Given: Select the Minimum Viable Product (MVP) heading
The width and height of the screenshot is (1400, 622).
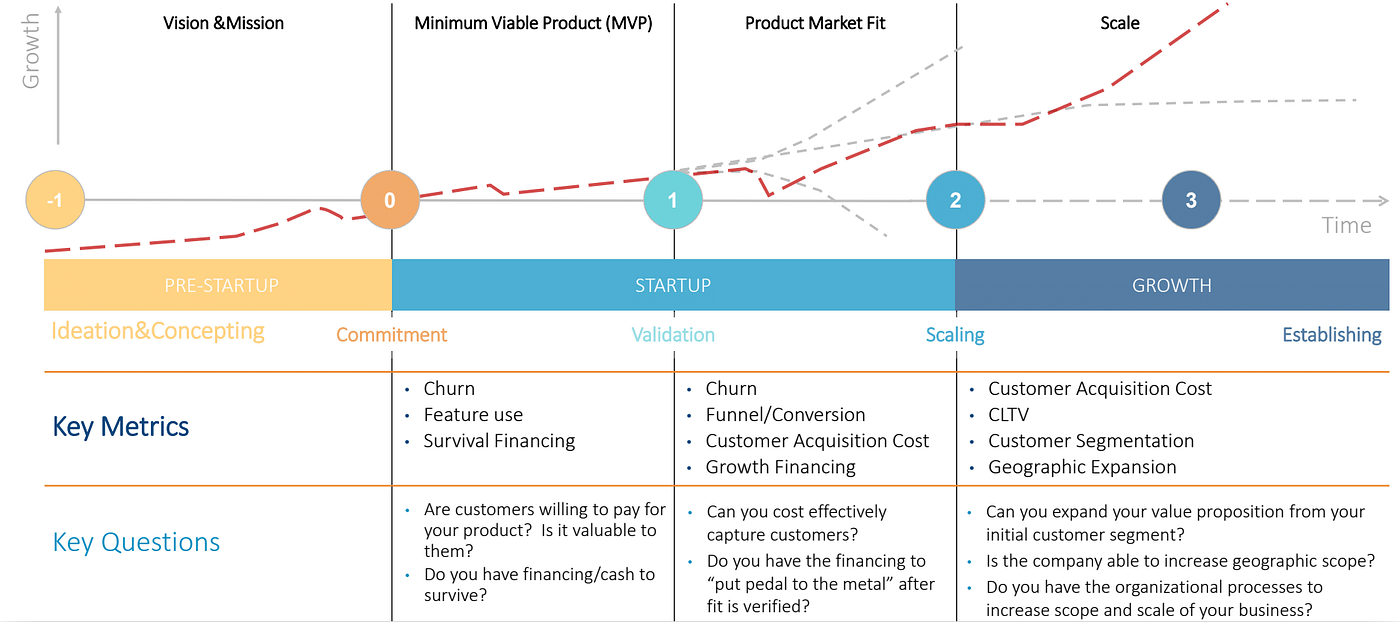Looking at the screenshot, I should (x=533, y=22).
